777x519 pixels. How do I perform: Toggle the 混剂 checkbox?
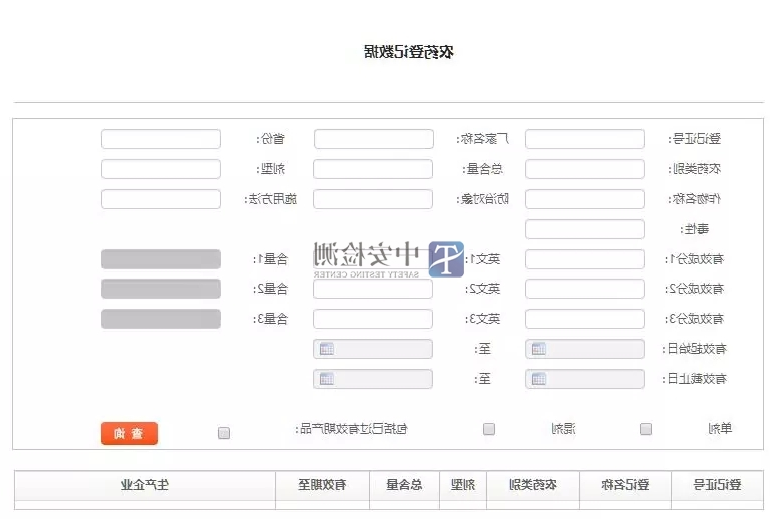489,429
